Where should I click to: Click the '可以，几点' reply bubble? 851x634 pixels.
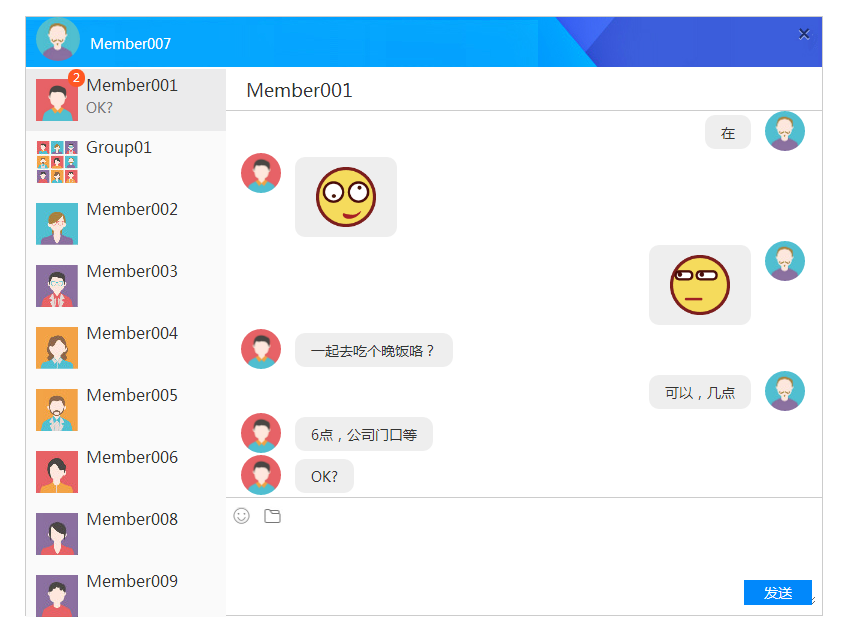[x=699, y=391]
